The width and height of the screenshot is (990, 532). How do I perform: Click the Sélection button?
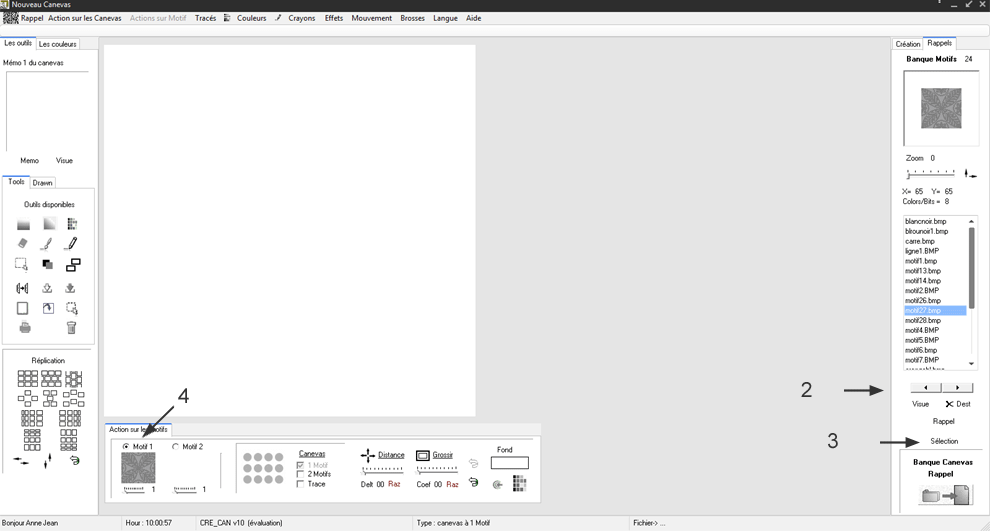[x=943, y=441]
